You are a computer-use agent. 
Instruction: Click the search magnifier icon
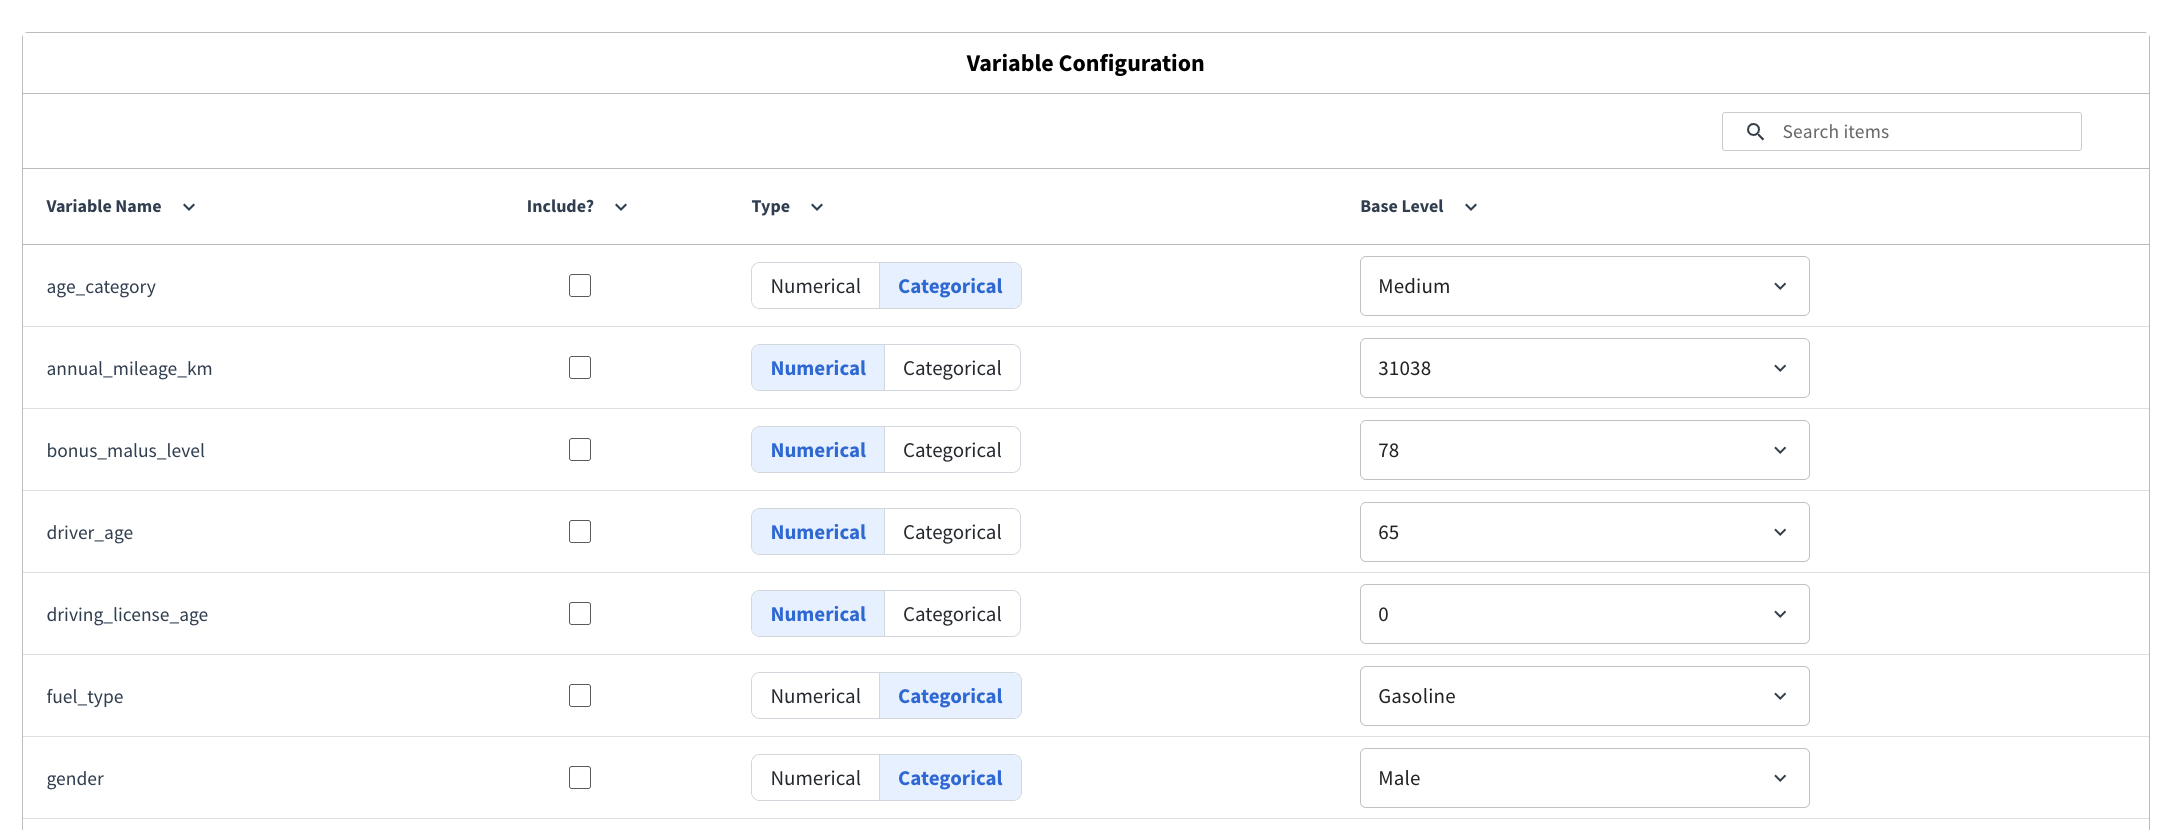(1755, 131)
